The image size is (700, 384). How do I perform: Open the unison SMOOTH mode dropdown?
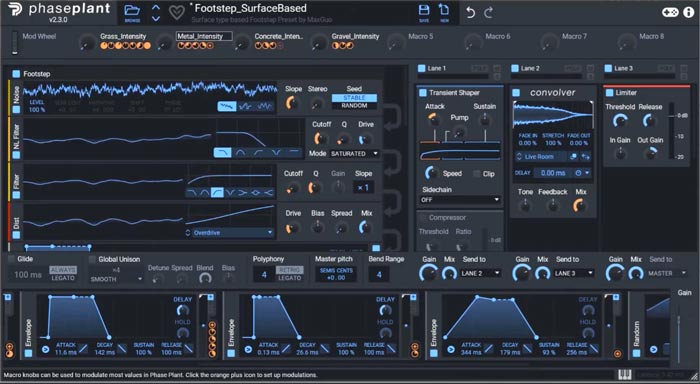tap(116, 279)
